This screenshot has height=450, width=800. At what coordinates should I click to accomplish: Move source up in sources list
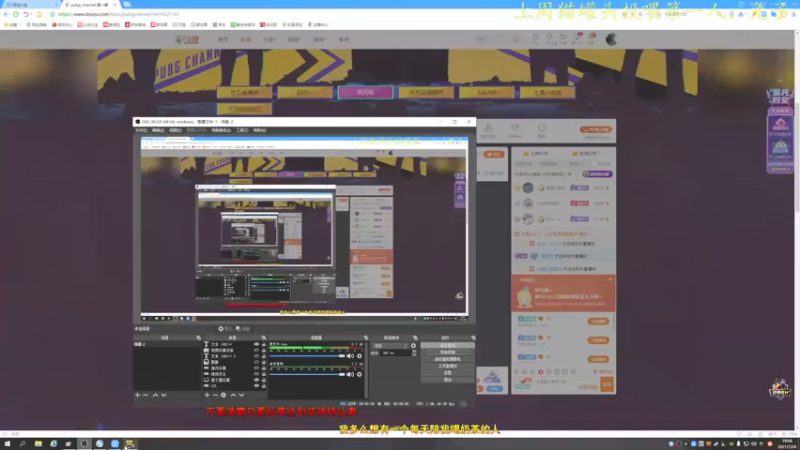(233, 395)
